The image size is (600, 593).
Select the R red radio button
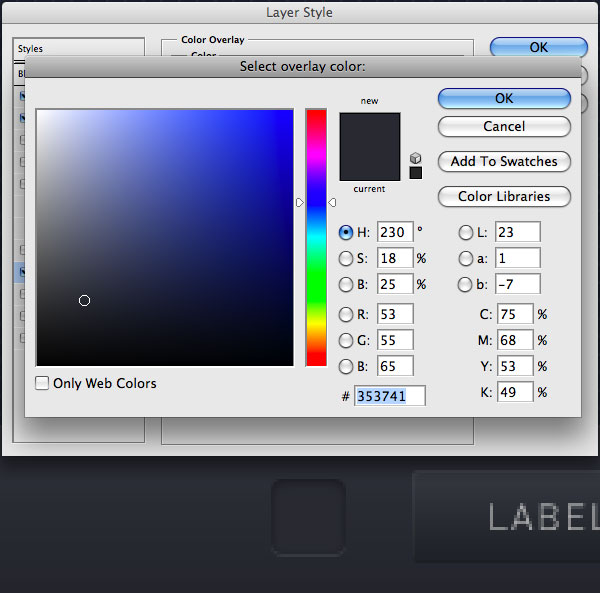[346, 314]
